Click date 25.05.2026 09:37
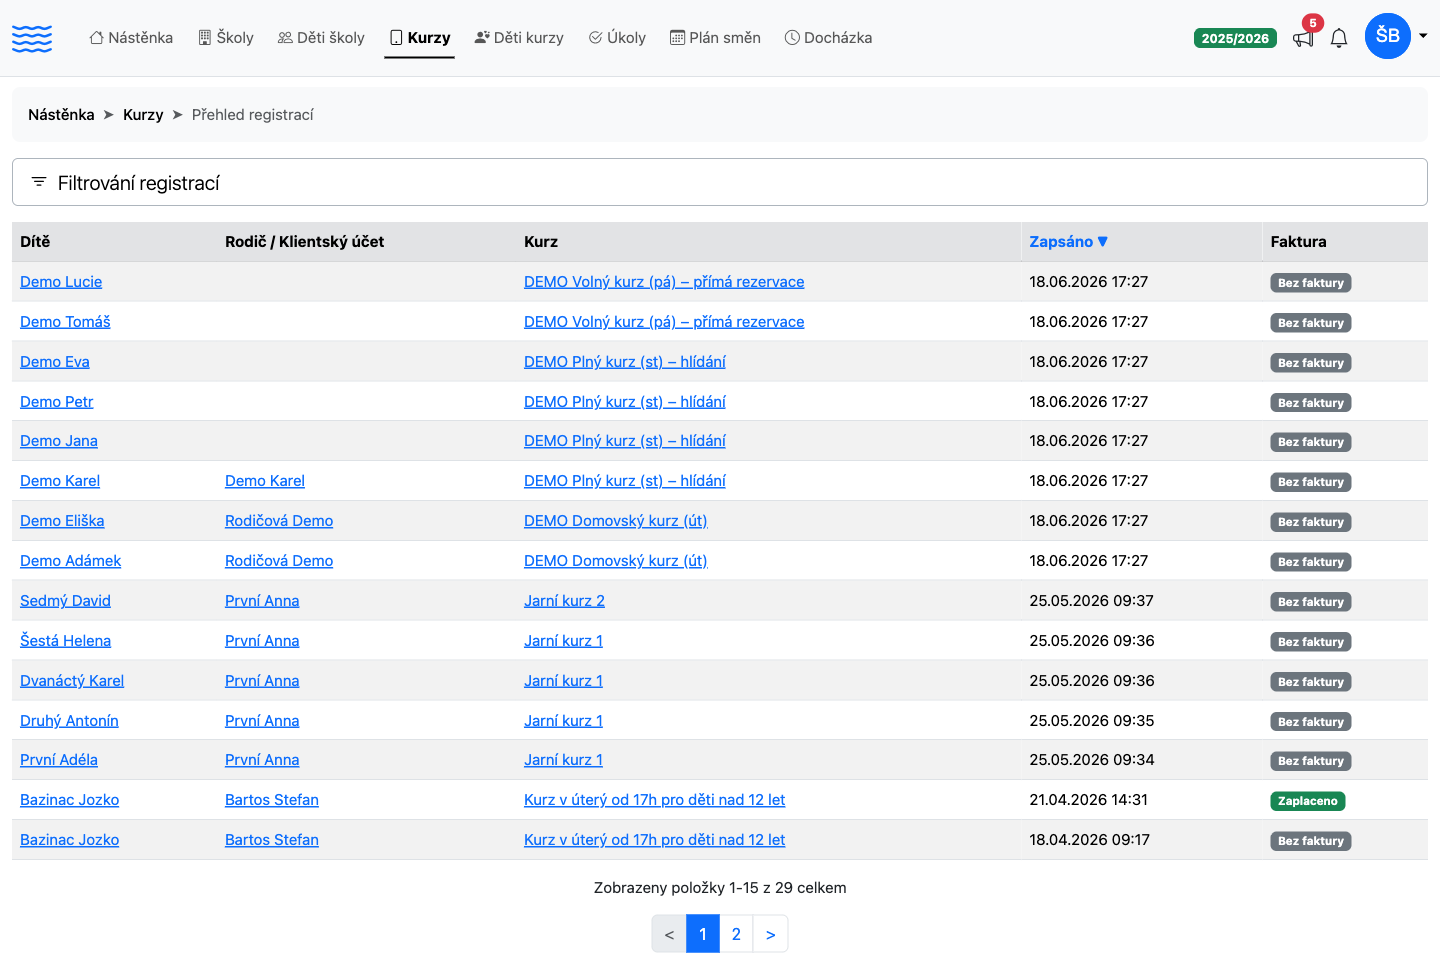The height and width of the screenshot is (969, 1440). coord(1091,601)
